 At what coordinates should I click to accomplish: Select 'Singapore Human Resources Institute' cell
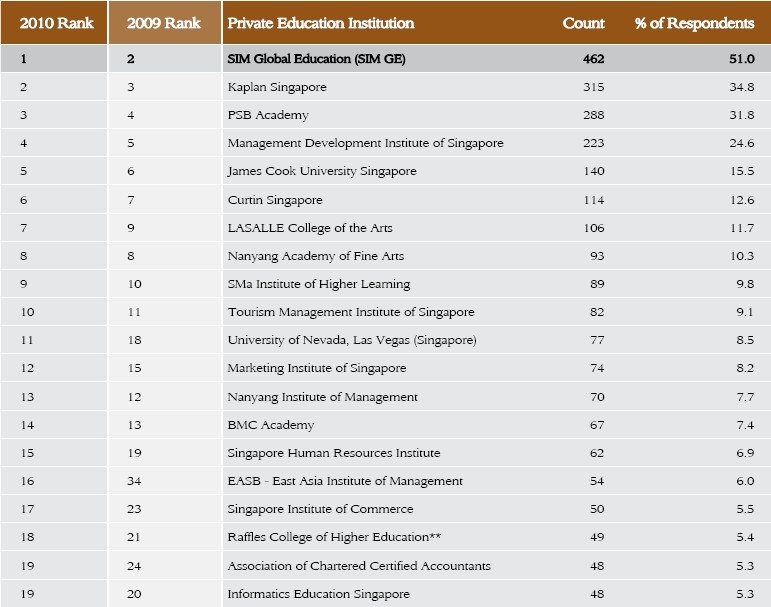click(x=334, y=453)
